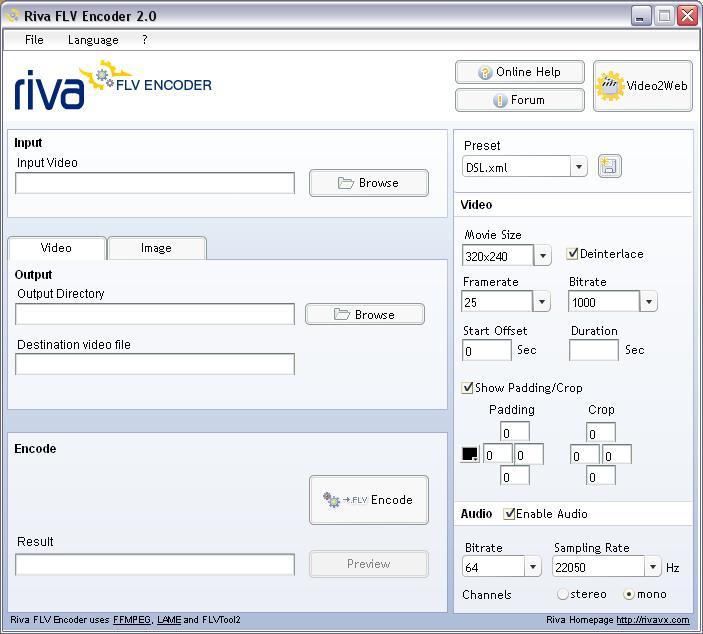Viewport: 703px width, 634px height.
Task: Open the video Bitrate dropdown
Action: coord(648,301)
